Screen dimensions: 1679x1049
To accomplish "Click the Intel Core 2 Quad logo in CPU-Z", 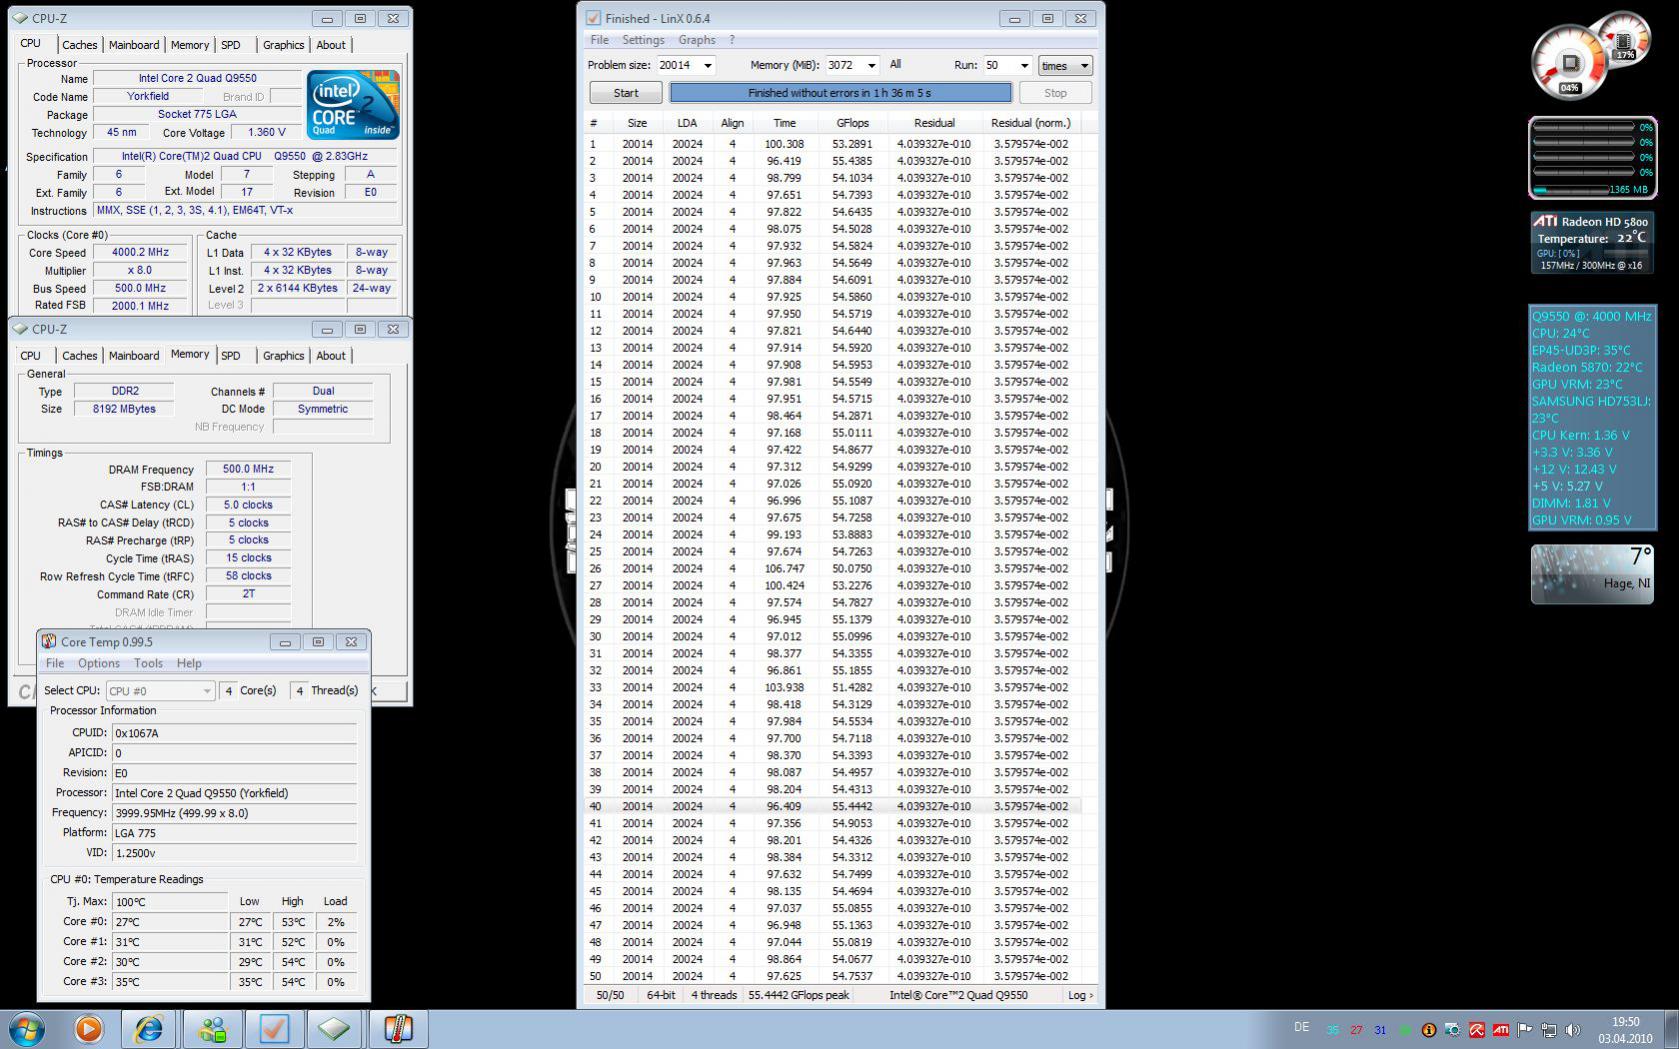I will point(353,104).
